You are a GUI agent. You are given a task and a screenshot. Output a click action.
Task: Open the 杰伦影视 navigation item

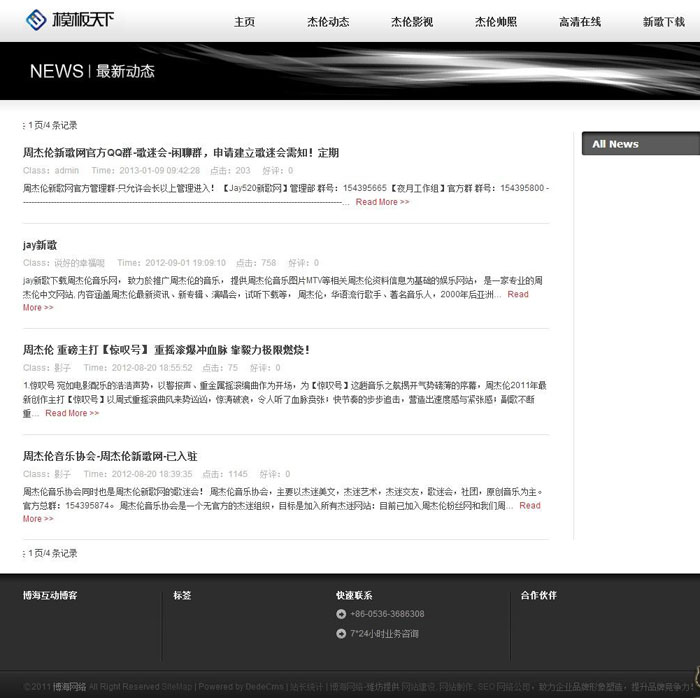[x=412, y=22]
